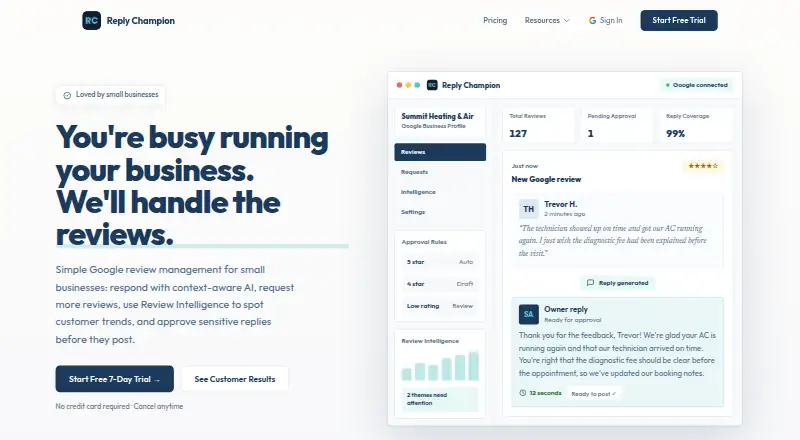The image size is (800, 440).
Task: Click the SA owner avatar
Action: [529, 314]
